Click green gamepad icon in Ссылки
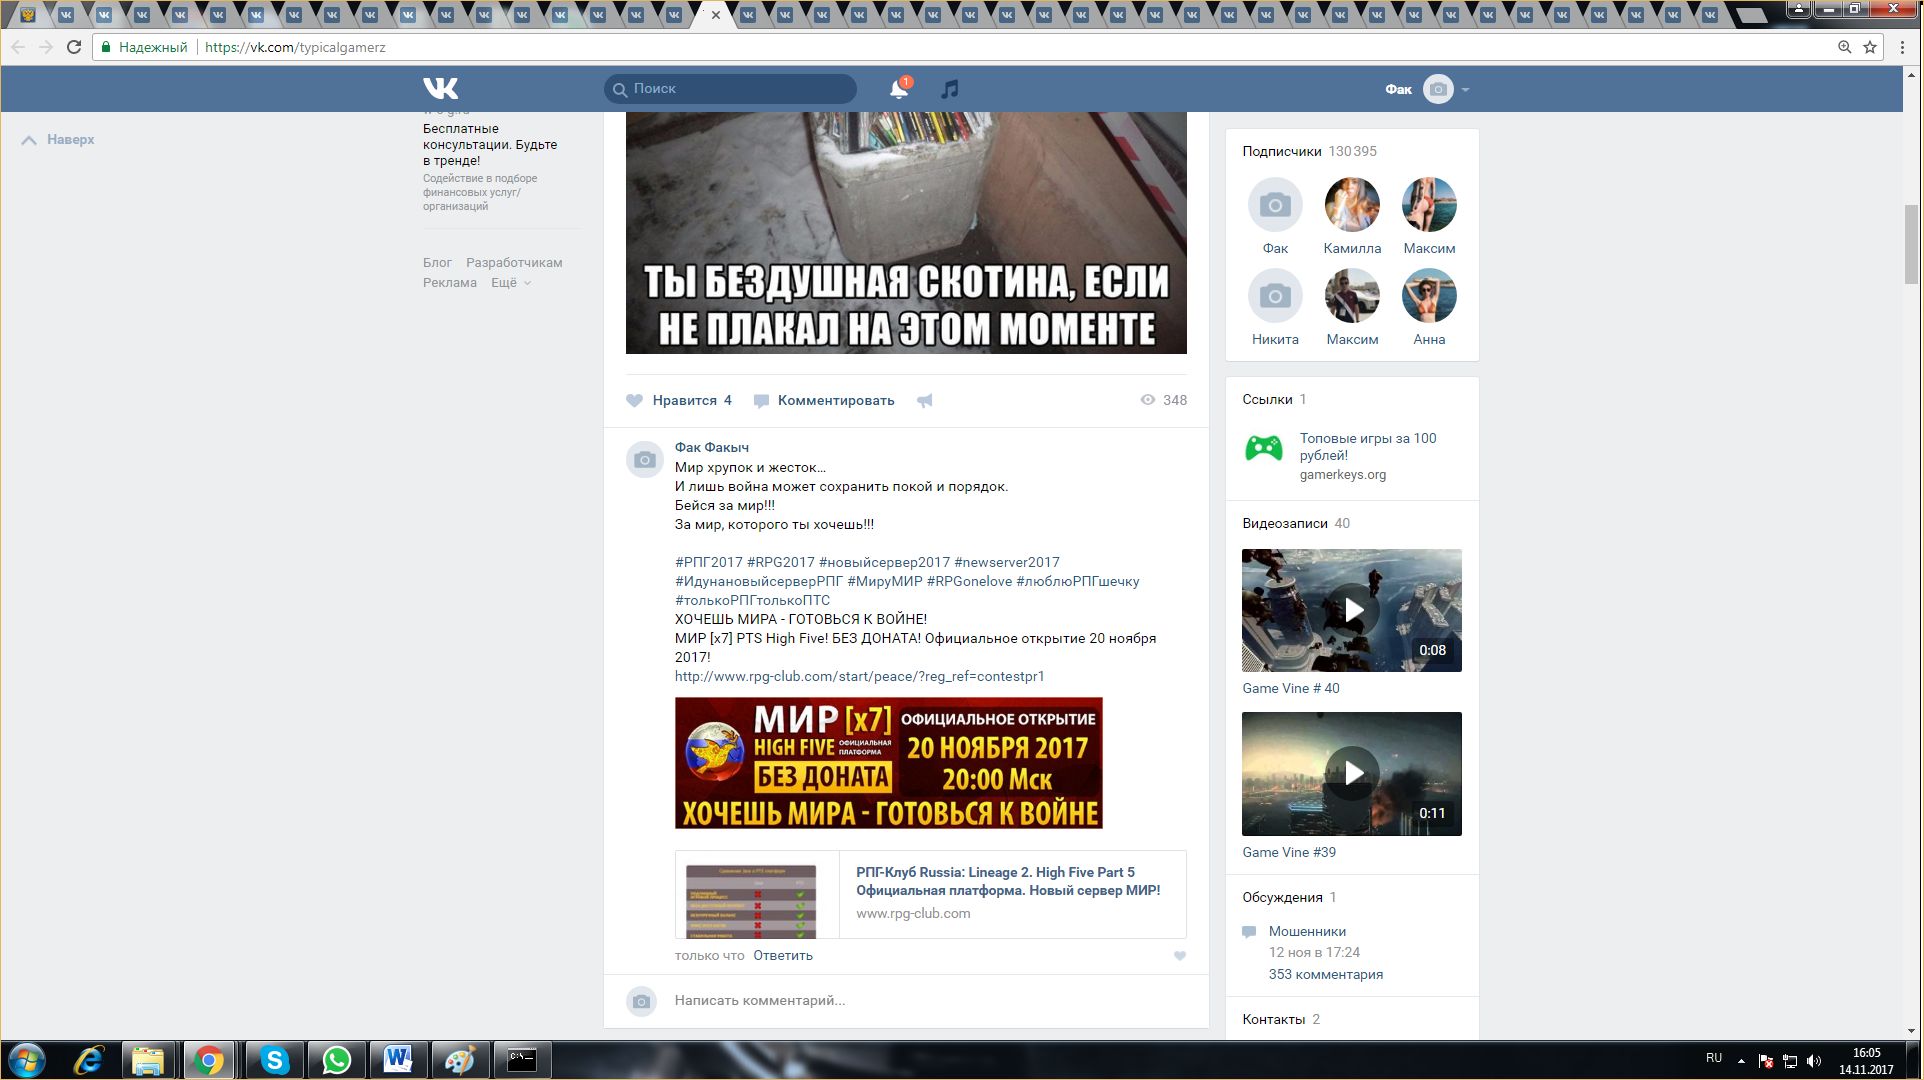The height and width of the screenshot is (1080, 1924). [1263, 447]
